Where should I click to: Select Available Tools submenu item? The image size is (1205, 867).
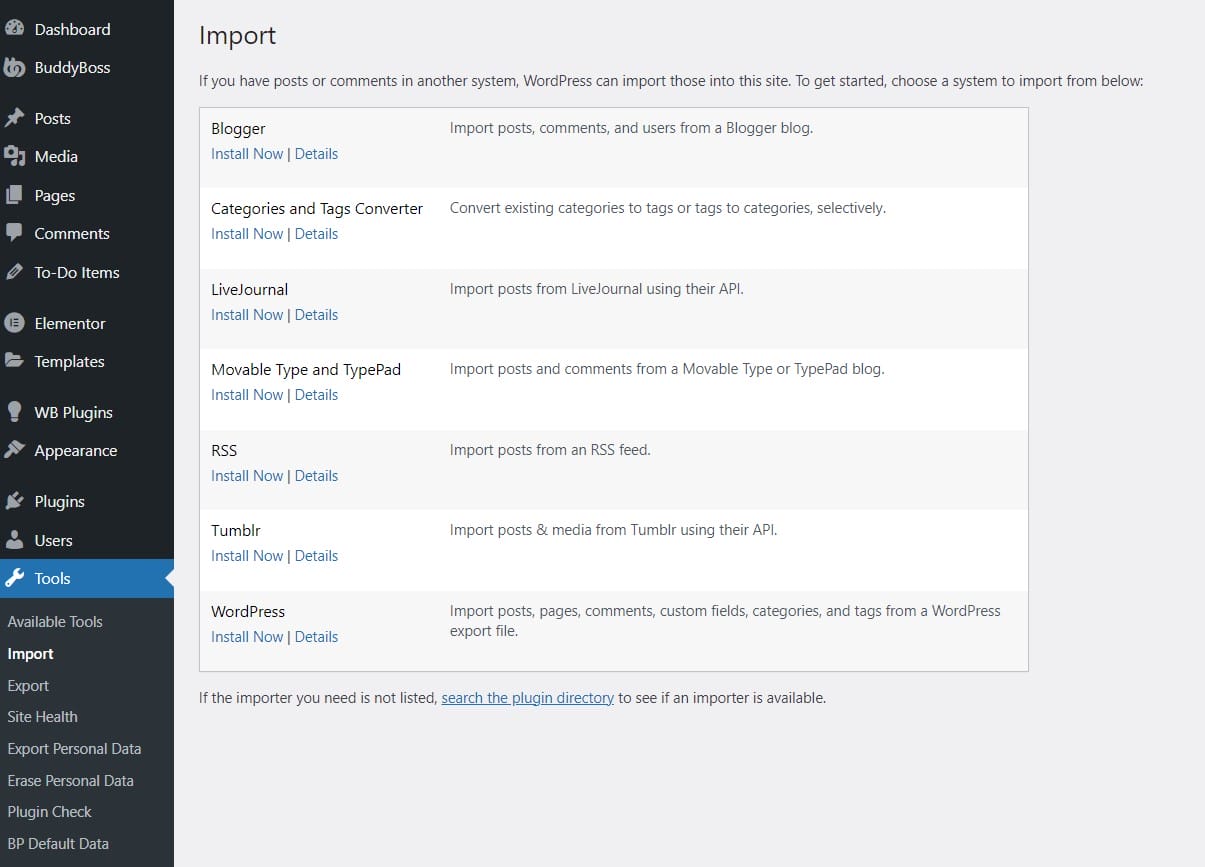pyautogui.click(x=55, y=622)
